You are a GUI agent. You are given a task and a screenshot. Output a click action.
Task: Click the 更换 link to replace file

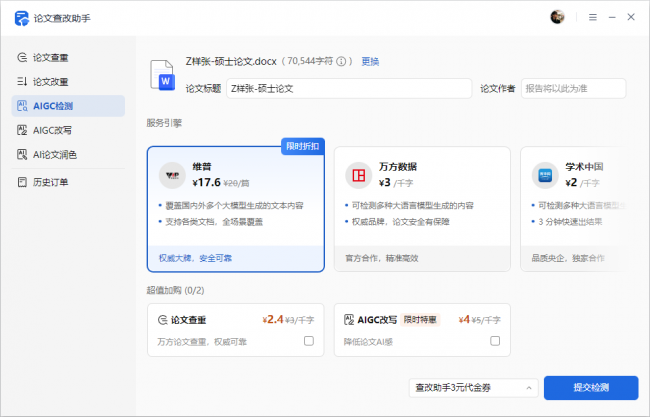click(x=370, y=62)
